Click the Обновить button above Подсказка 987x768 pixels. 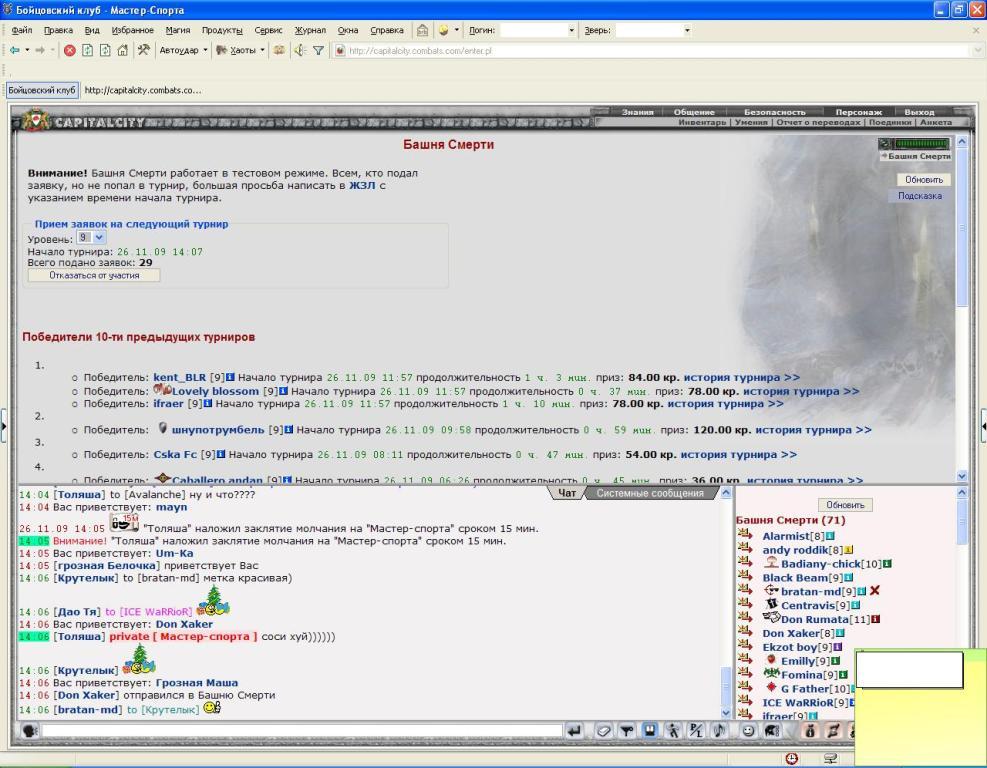click(923, 179)
